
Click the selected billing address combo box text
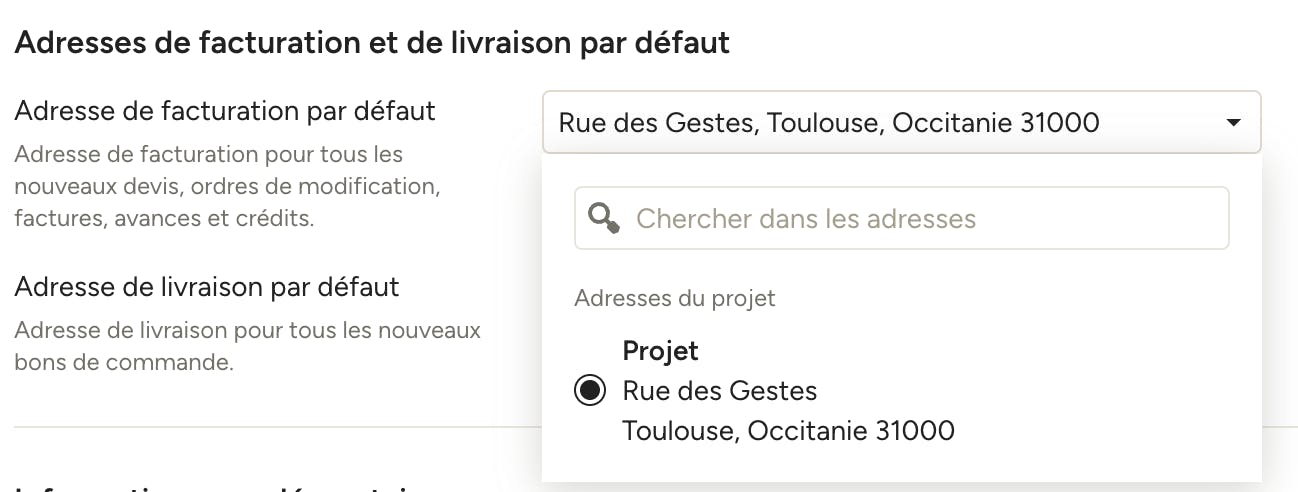(x=829, y=123)
